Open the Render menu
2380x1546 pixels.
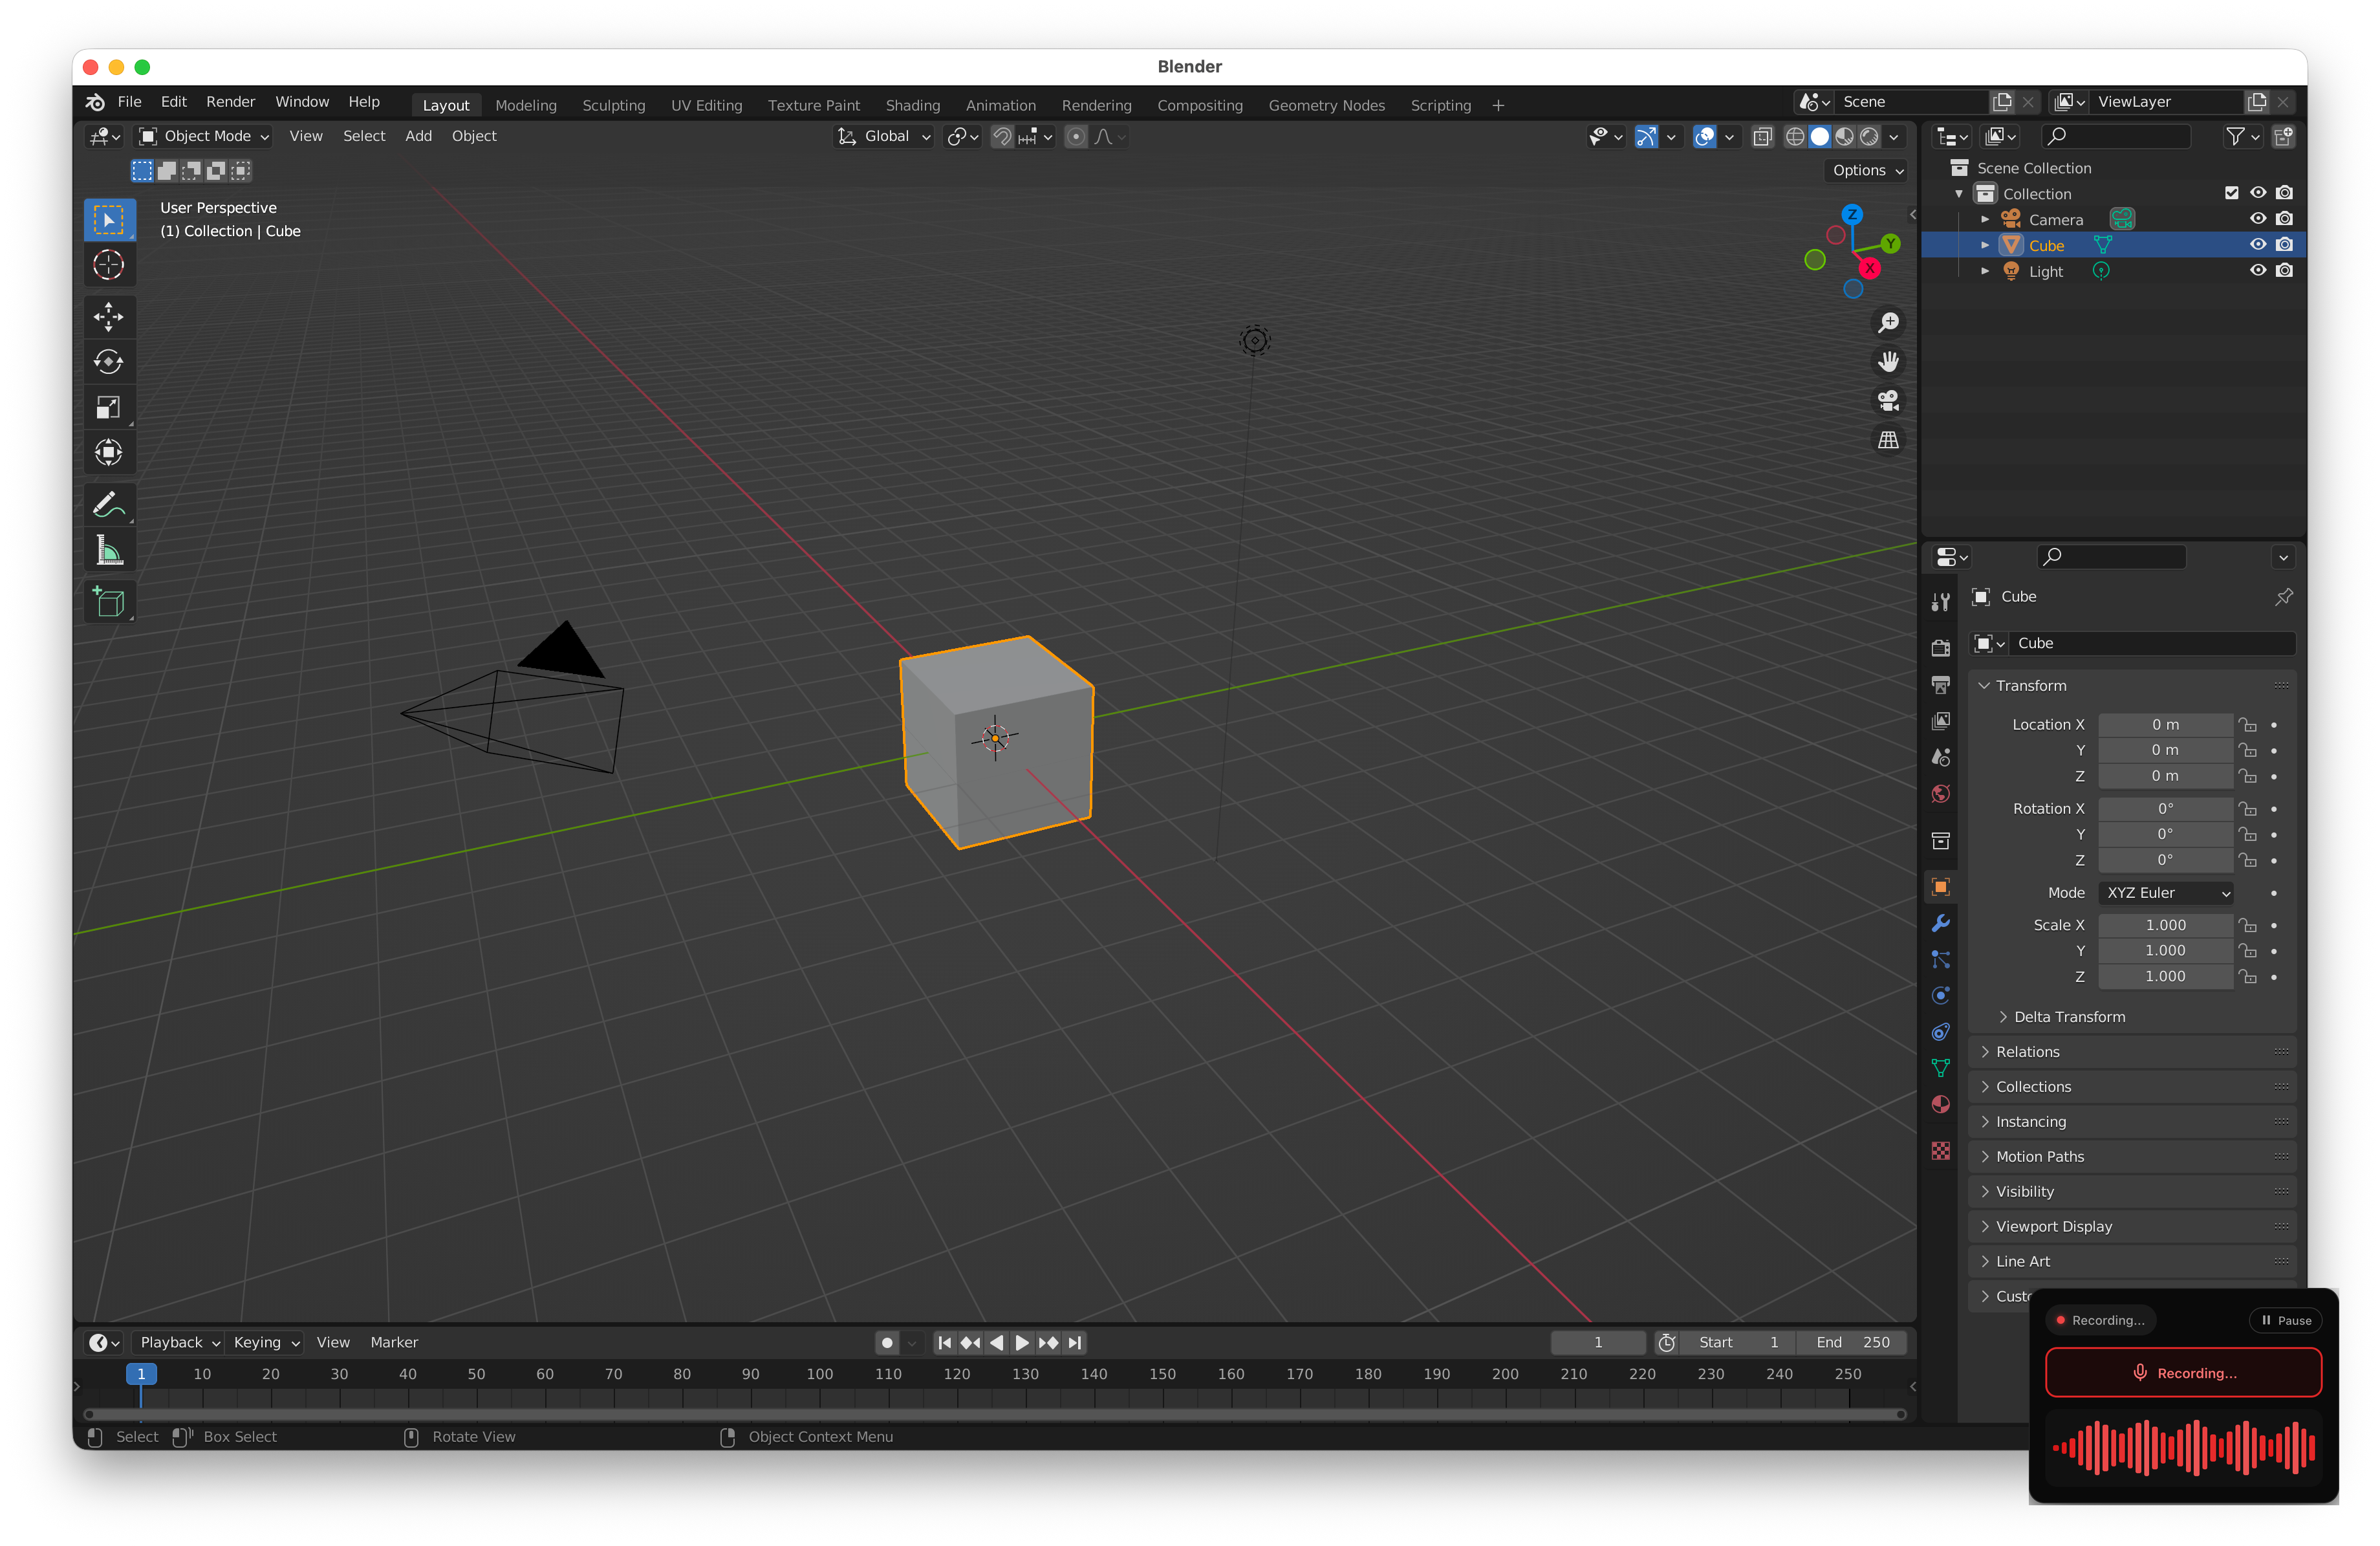pyautogui.click(x=230, y=102)
